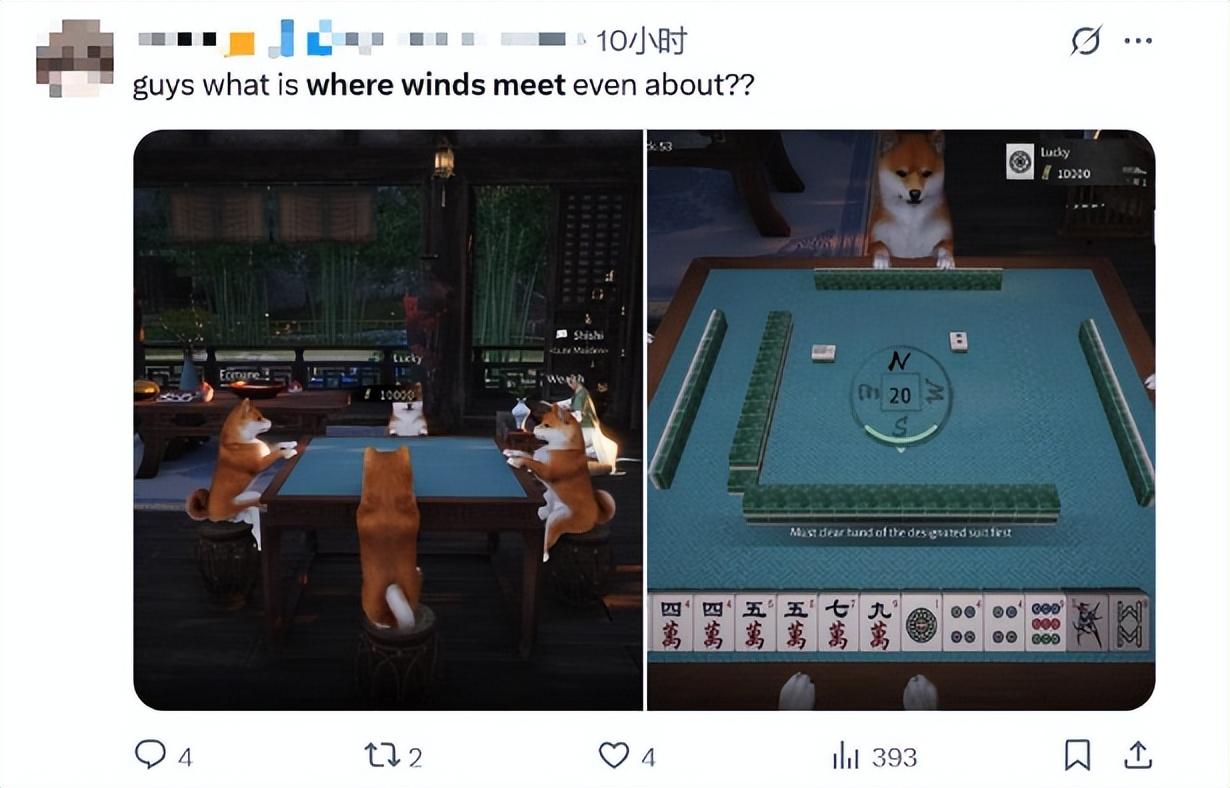This screenshot has height=788, width=1230.
Task: Click the 10小时 timestamp link
Action: tap(641, 41)
